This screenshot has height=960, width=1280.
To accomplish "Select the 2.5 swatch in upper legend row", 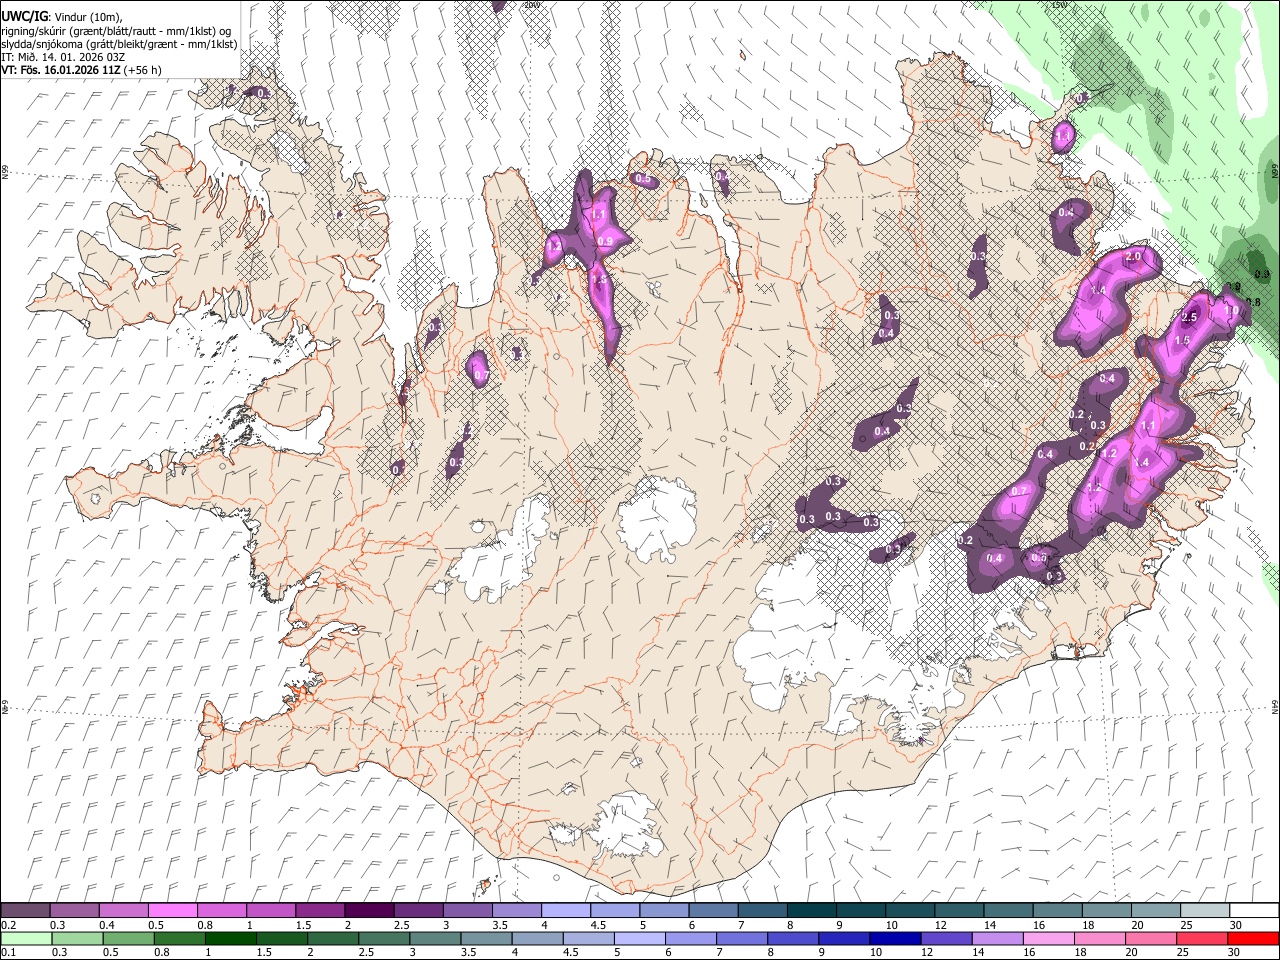I will point(417,910).
